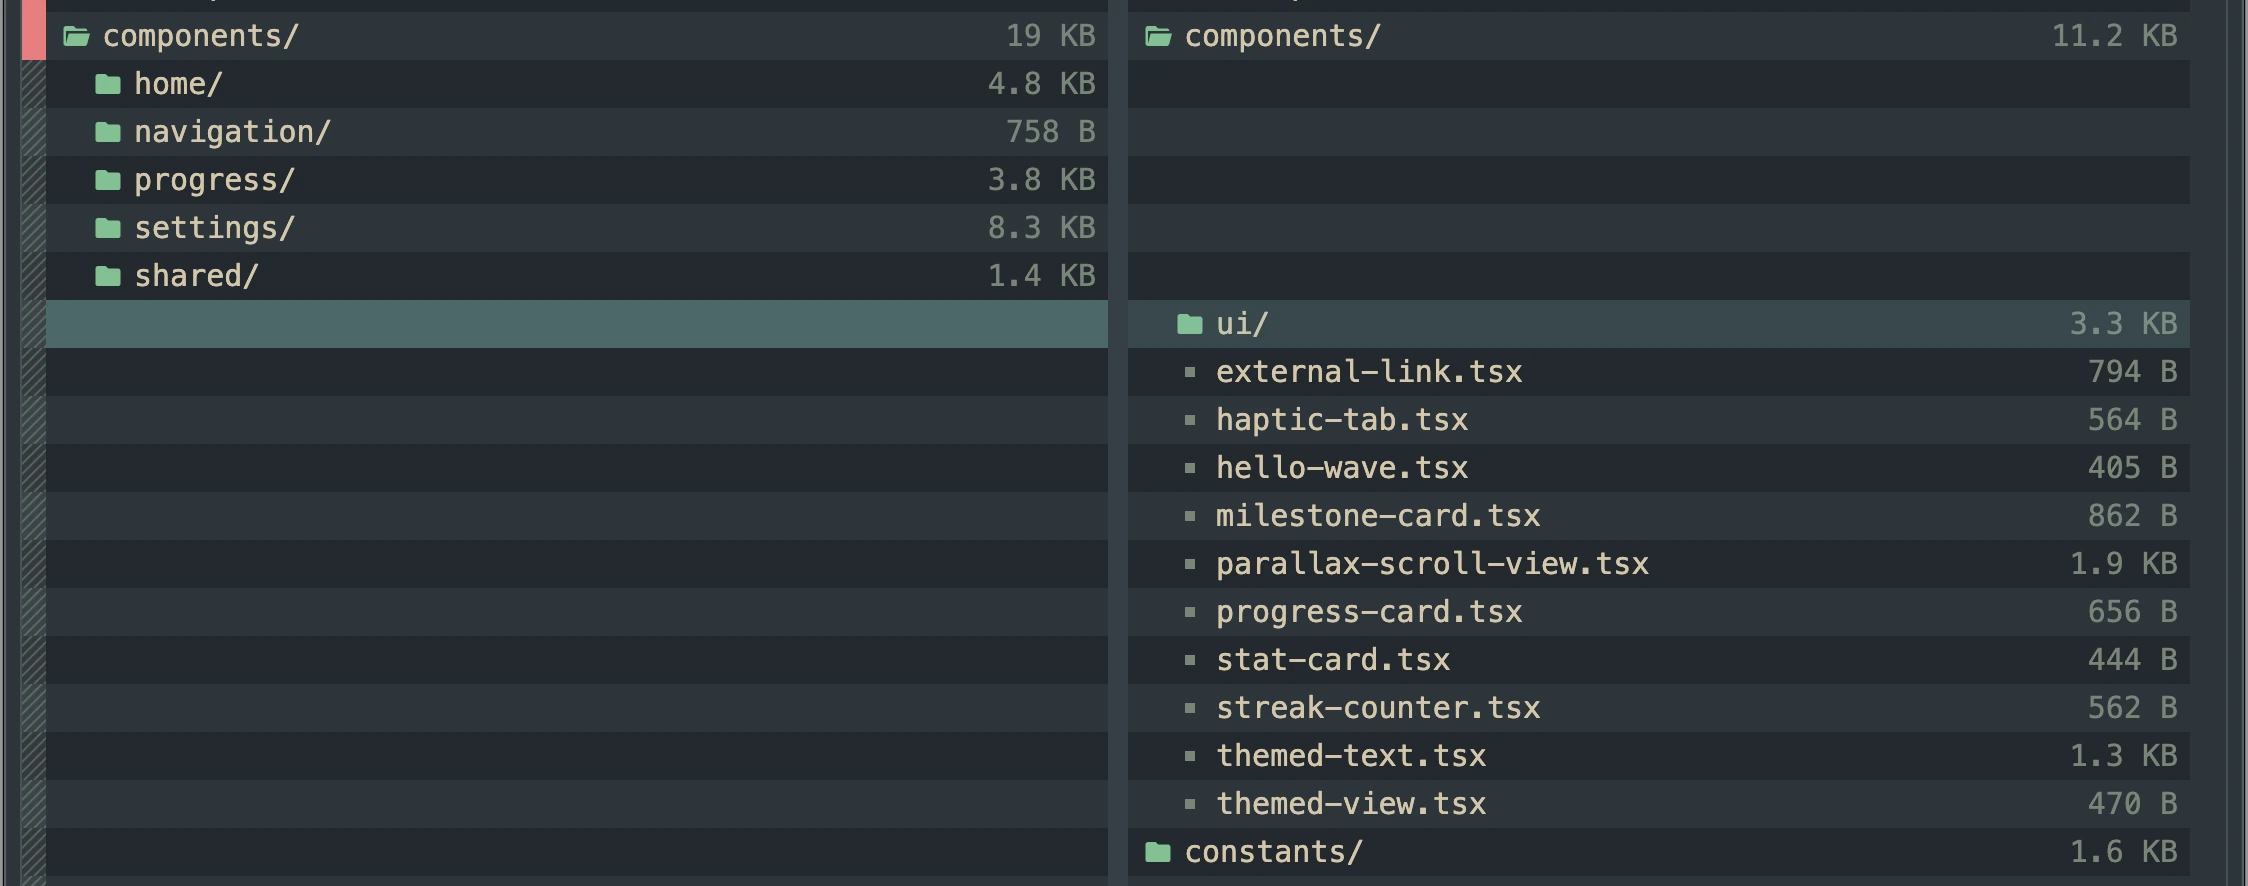Screen dimensions: 2248x886
Task: Click the 3.3 KB size of ui/
Action: pos(2124,324)
